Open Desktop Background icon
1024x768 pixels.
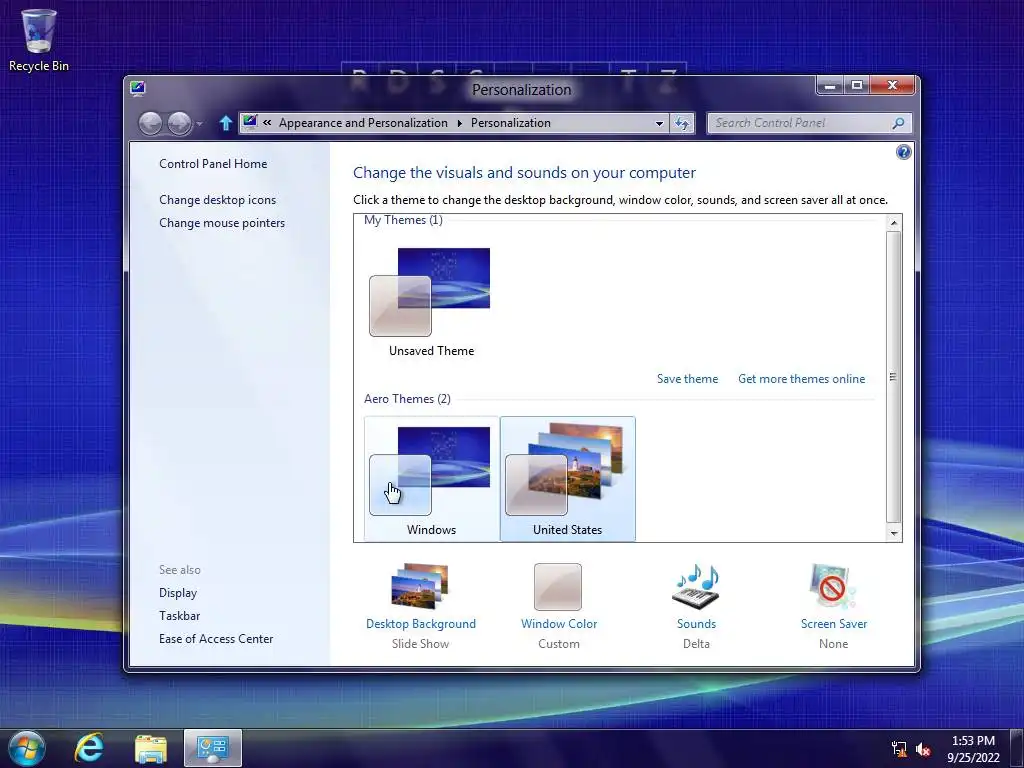[x=421, y=586]
